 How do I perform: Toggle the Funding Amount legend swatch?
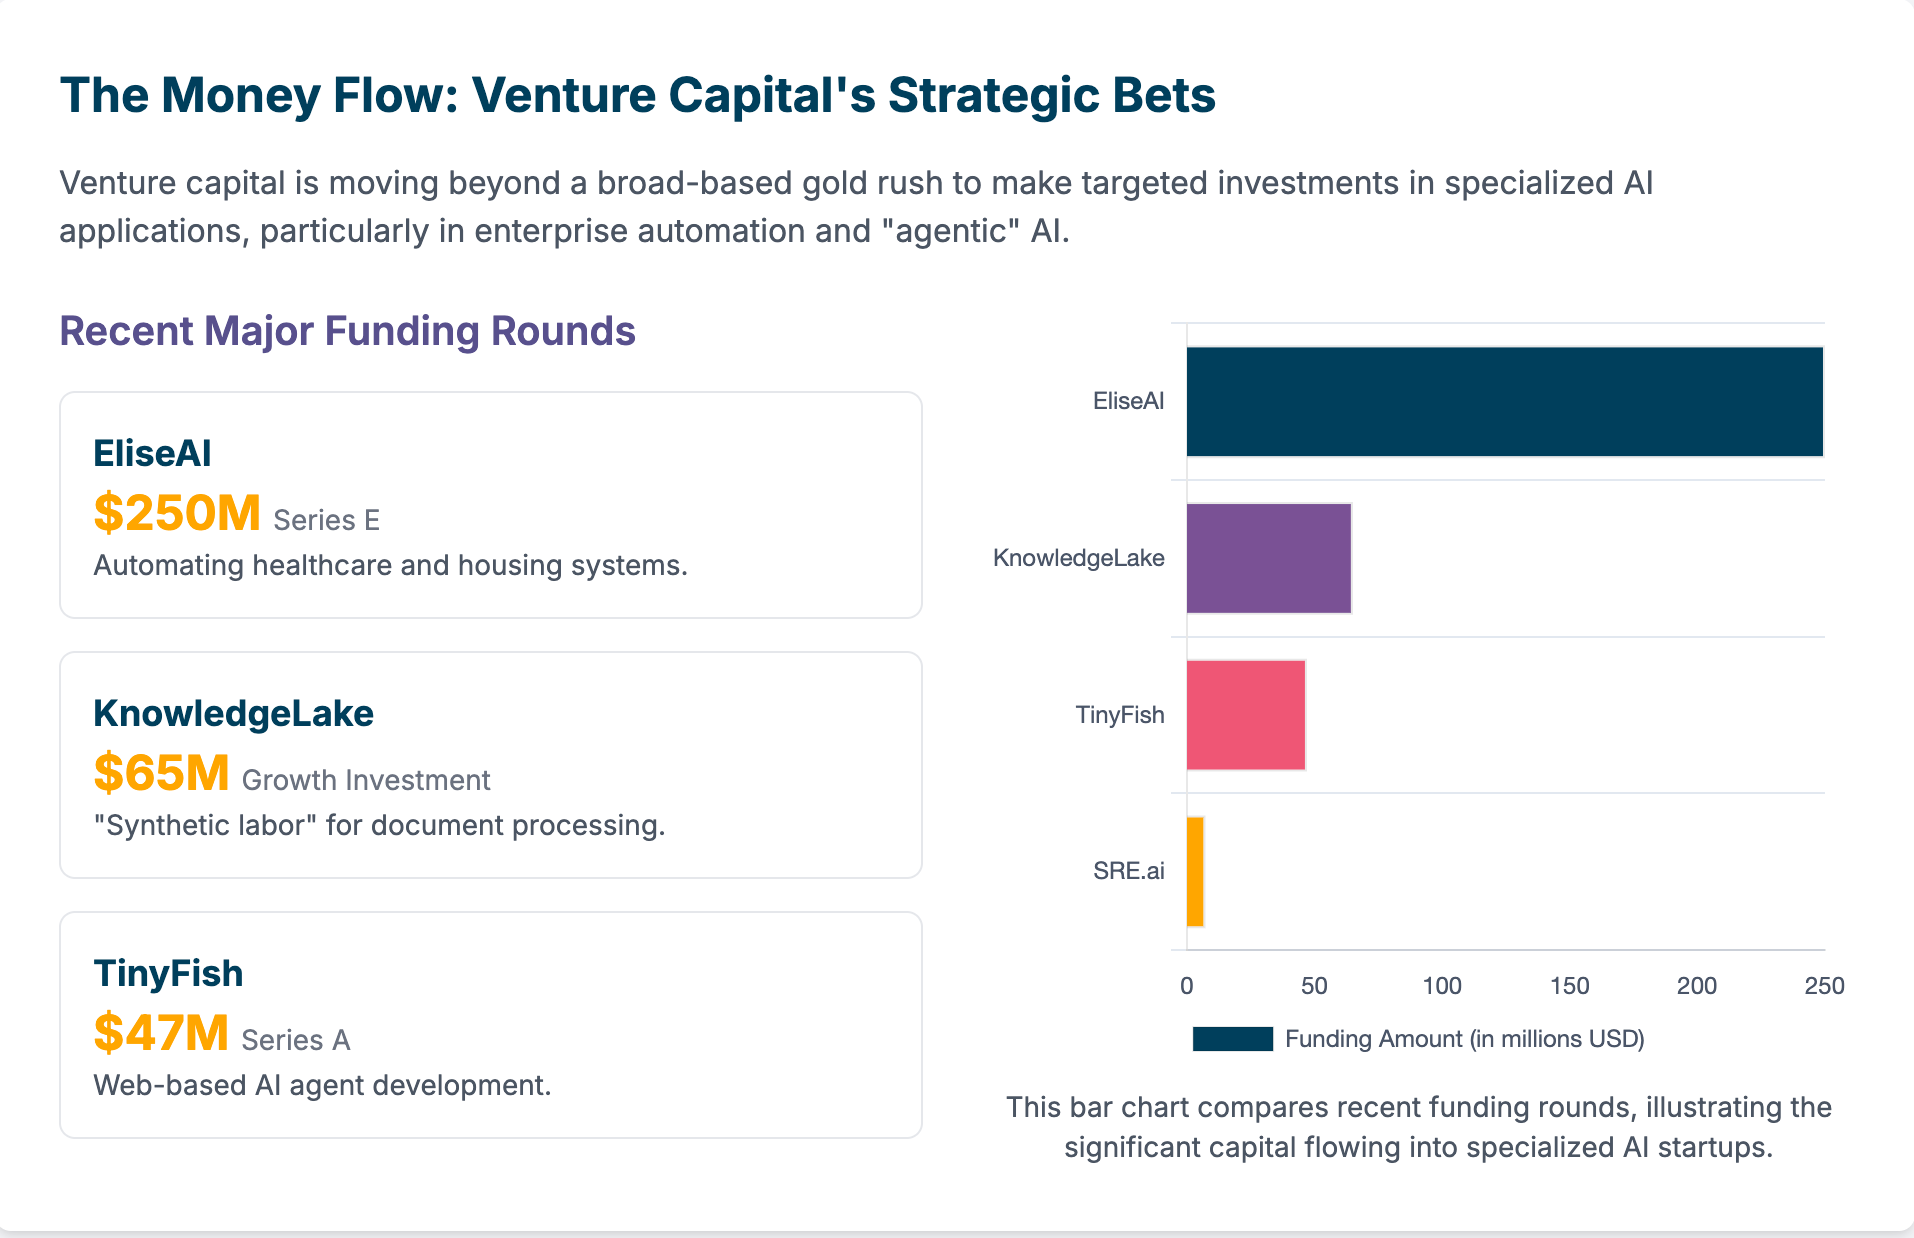1232,1039
